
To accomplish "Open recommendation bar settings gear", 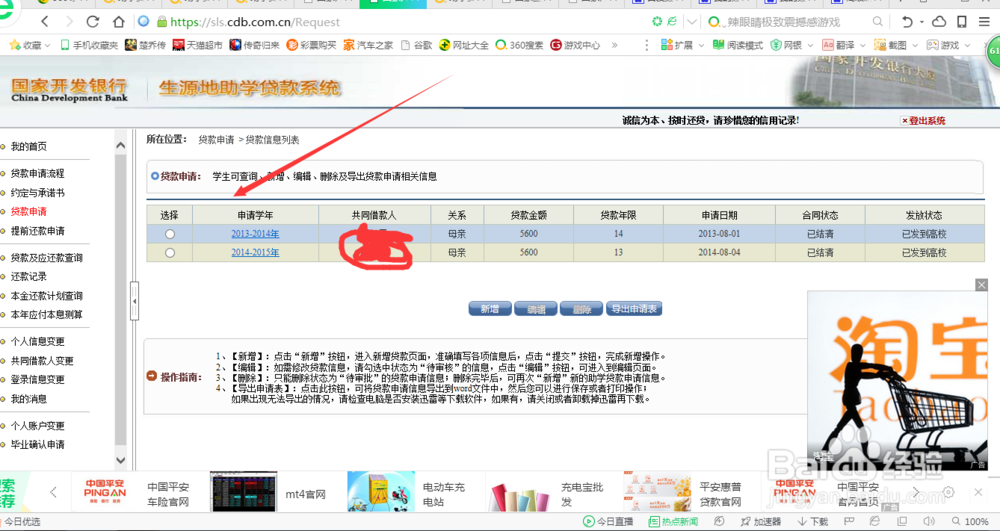I will coord(948,491).
